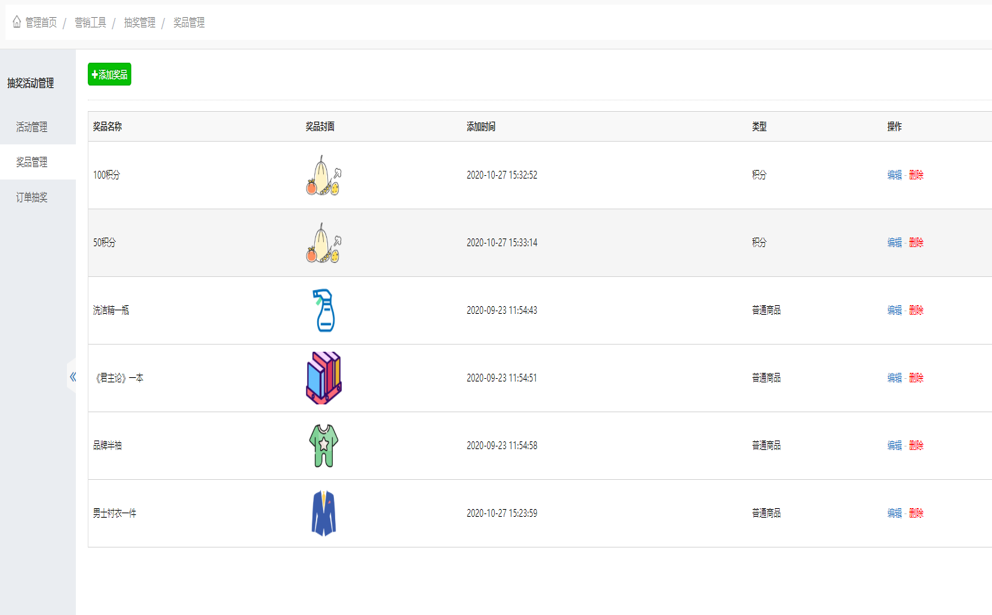The width and height of the screenshot is (992, 615).
Task: Click the books image for 《君主论》一本
Action: pos(323,378)
